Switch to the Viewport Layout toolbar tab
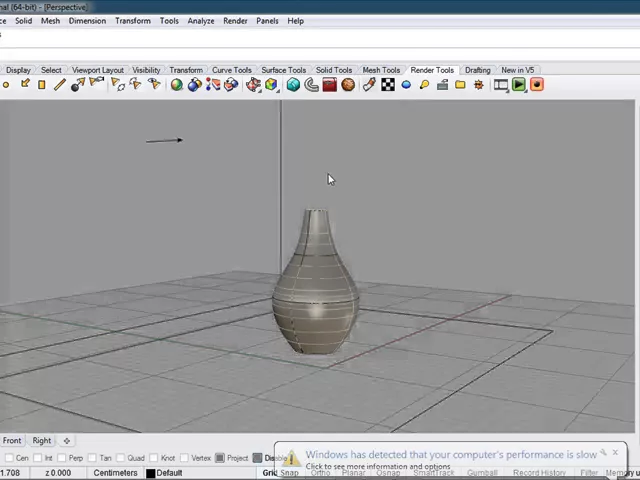 pos(98,70)
